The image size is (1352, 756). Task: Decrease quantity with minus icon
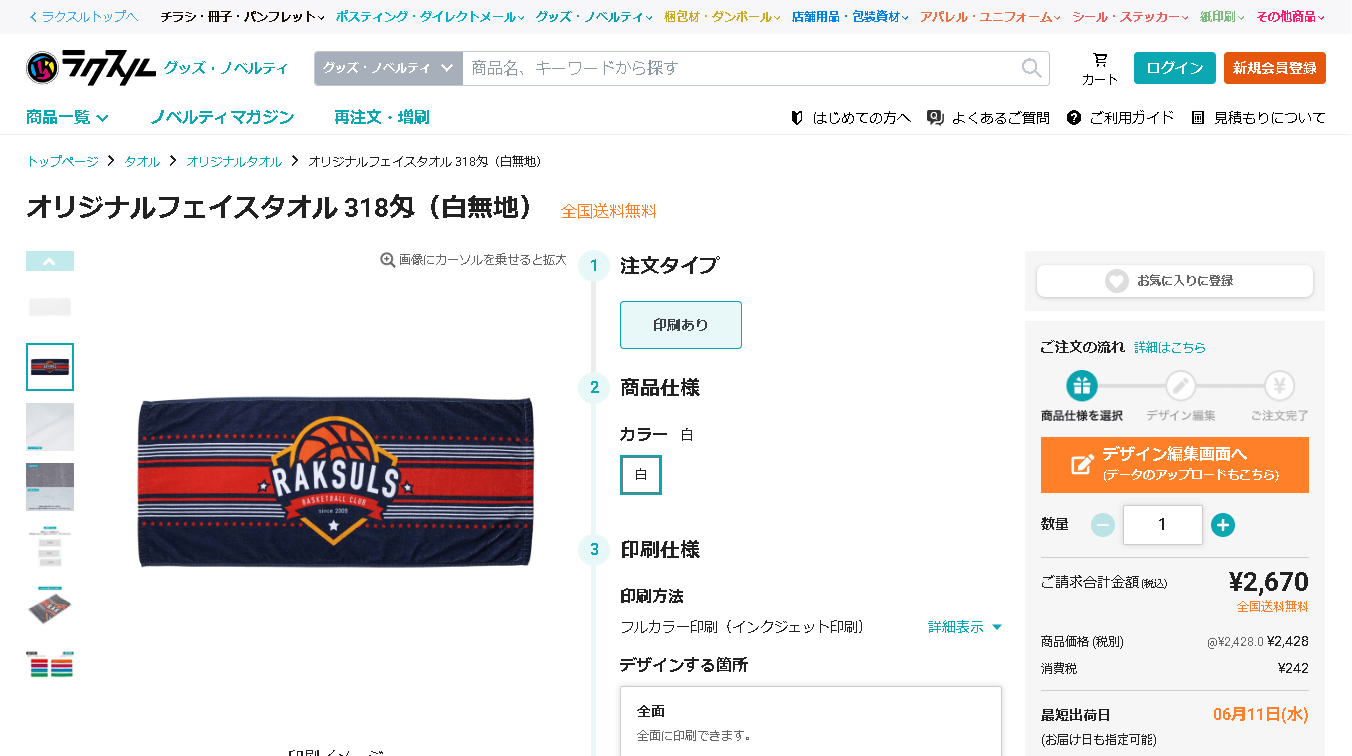(x=1103, y=525)
